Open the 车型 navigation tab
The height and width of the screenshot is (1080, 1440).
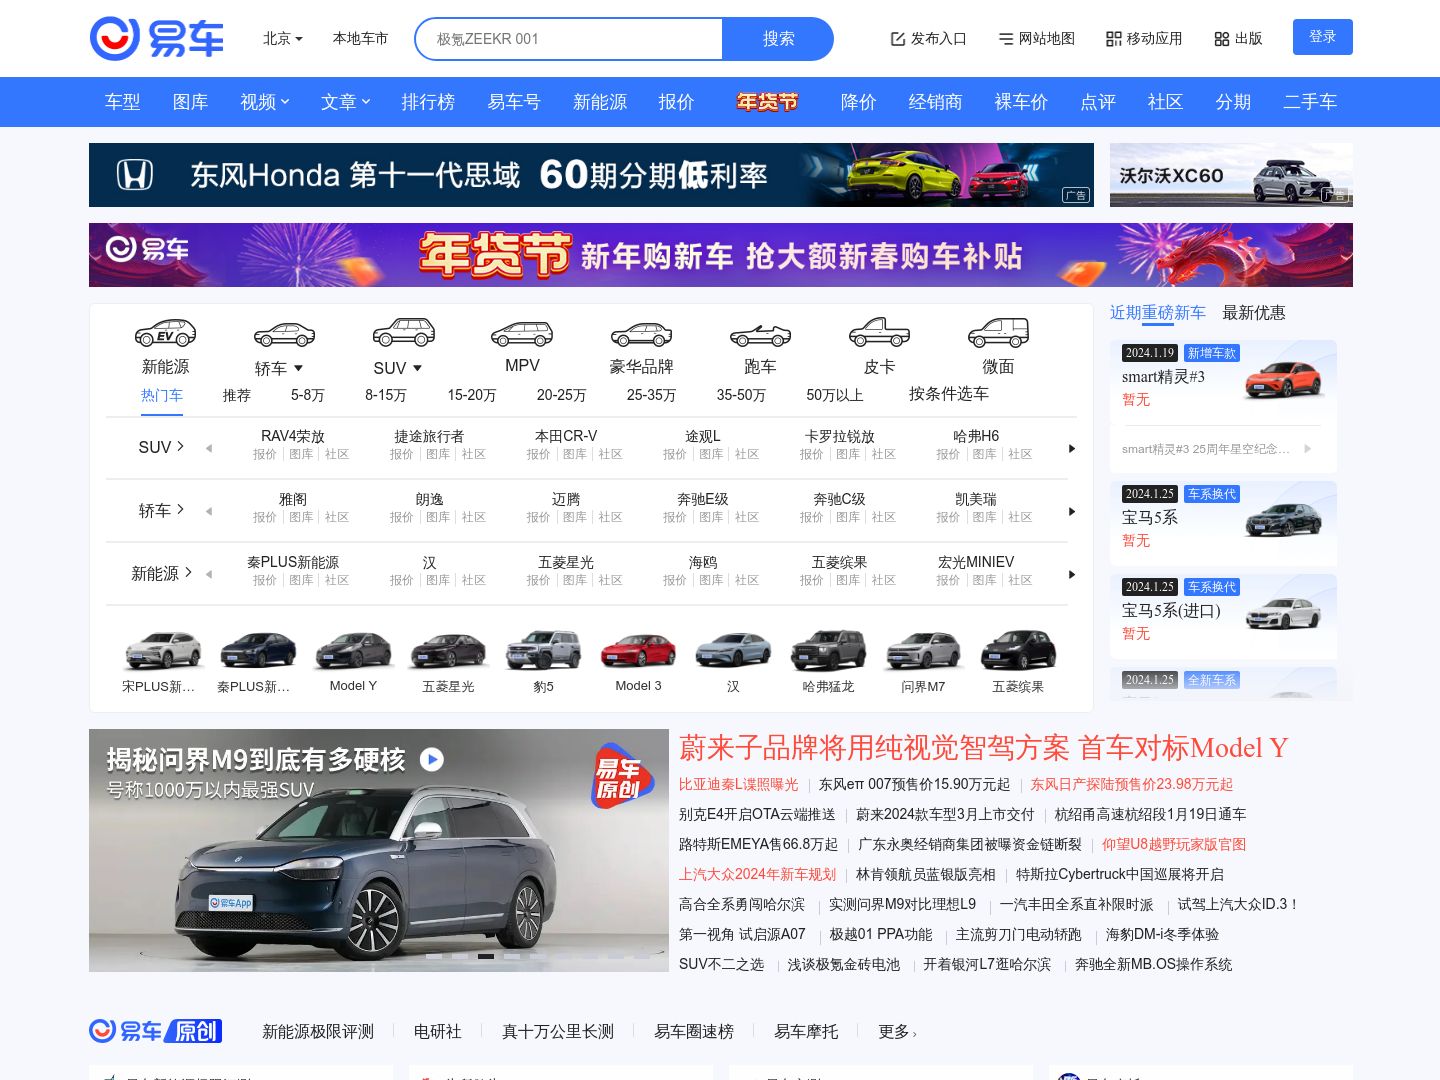(123, 102)
